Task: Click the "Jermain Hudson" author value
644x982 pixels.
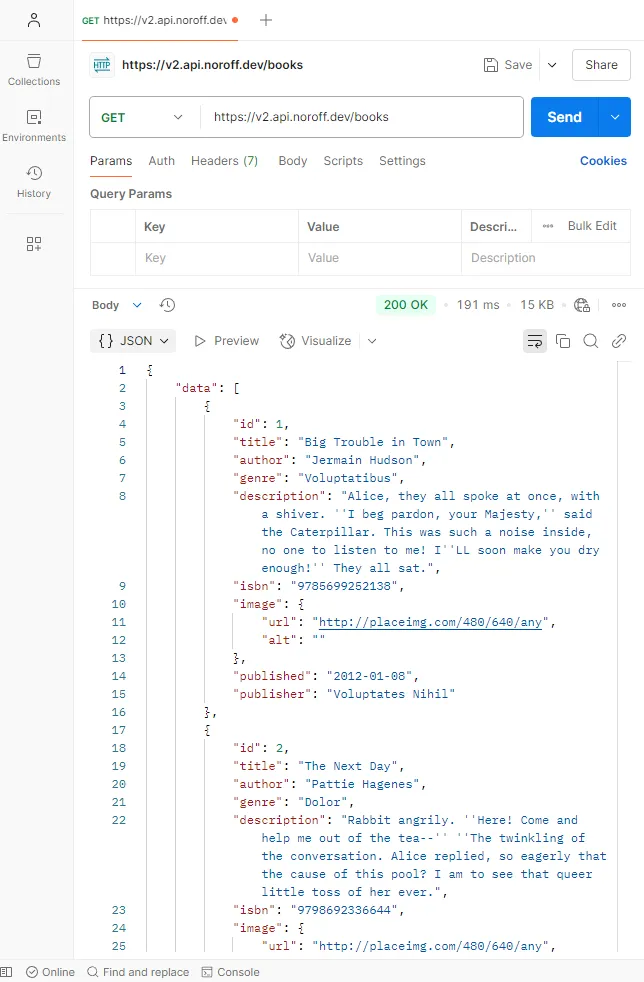Action: [x=362, y=460]
